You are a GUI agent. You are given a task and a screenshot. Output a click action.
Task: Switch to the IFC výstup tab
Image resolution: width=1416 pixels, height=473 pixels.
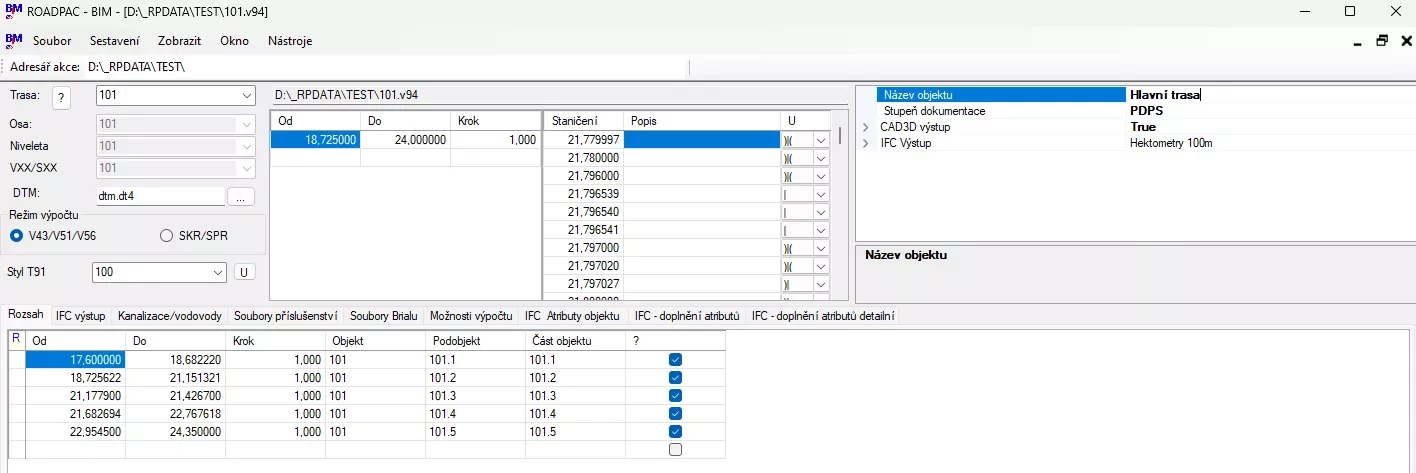[x=80, y=316]
